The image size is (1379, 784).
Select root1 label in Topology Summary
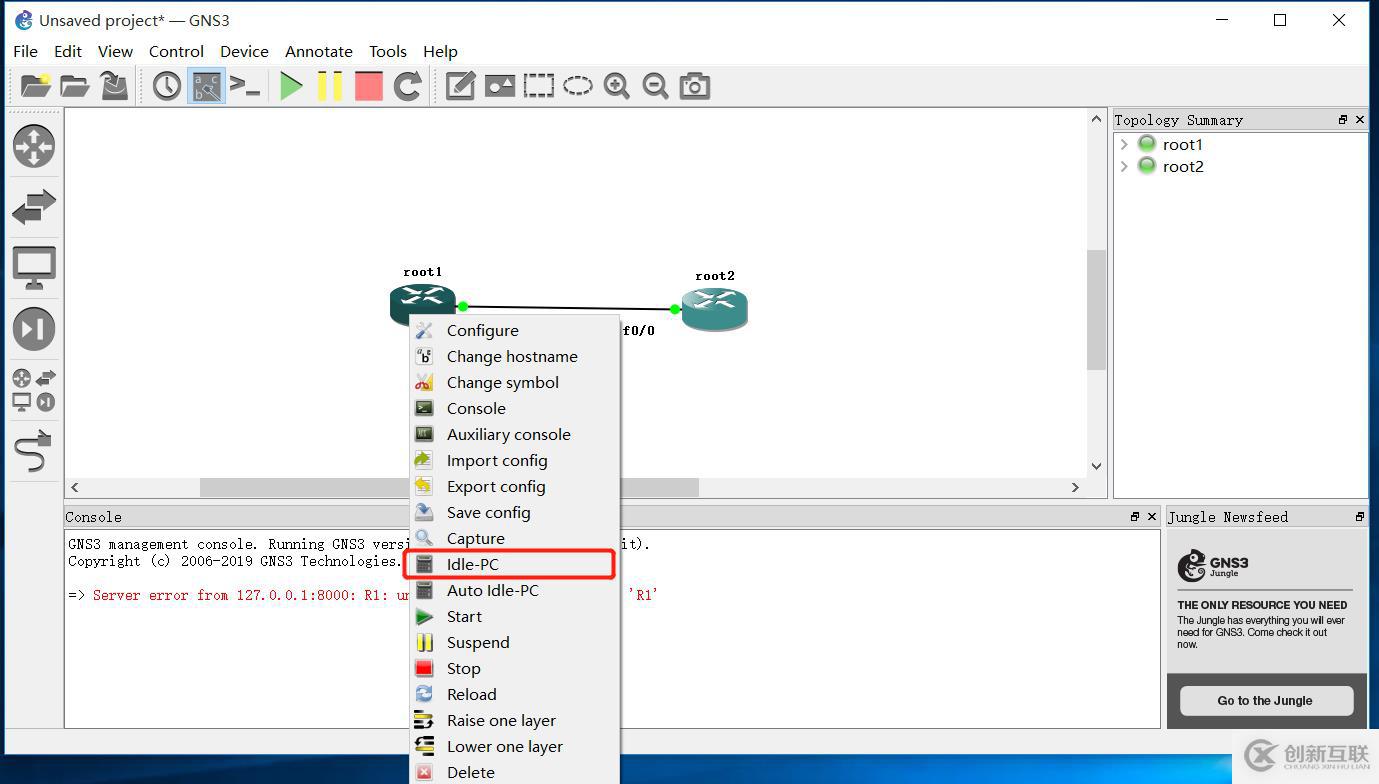1182,144
